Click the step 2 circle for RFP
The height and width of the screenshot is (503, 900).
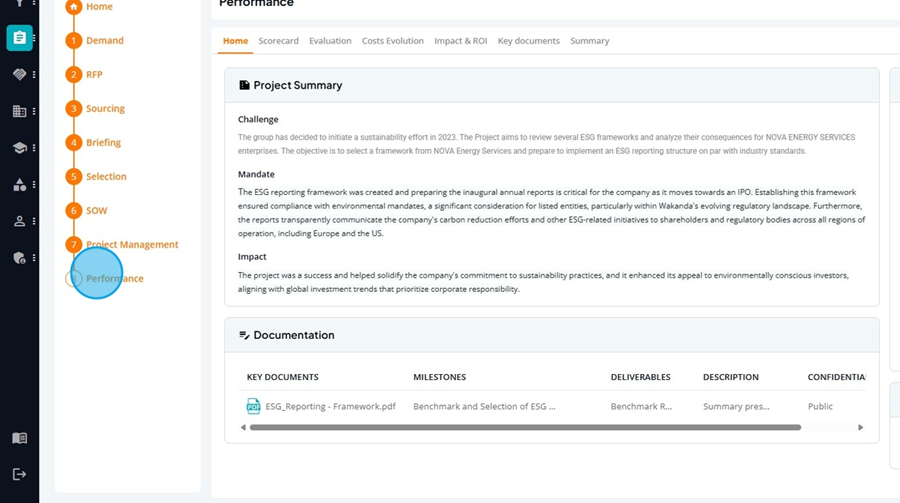pyautogui.click(x=73, y=75)
